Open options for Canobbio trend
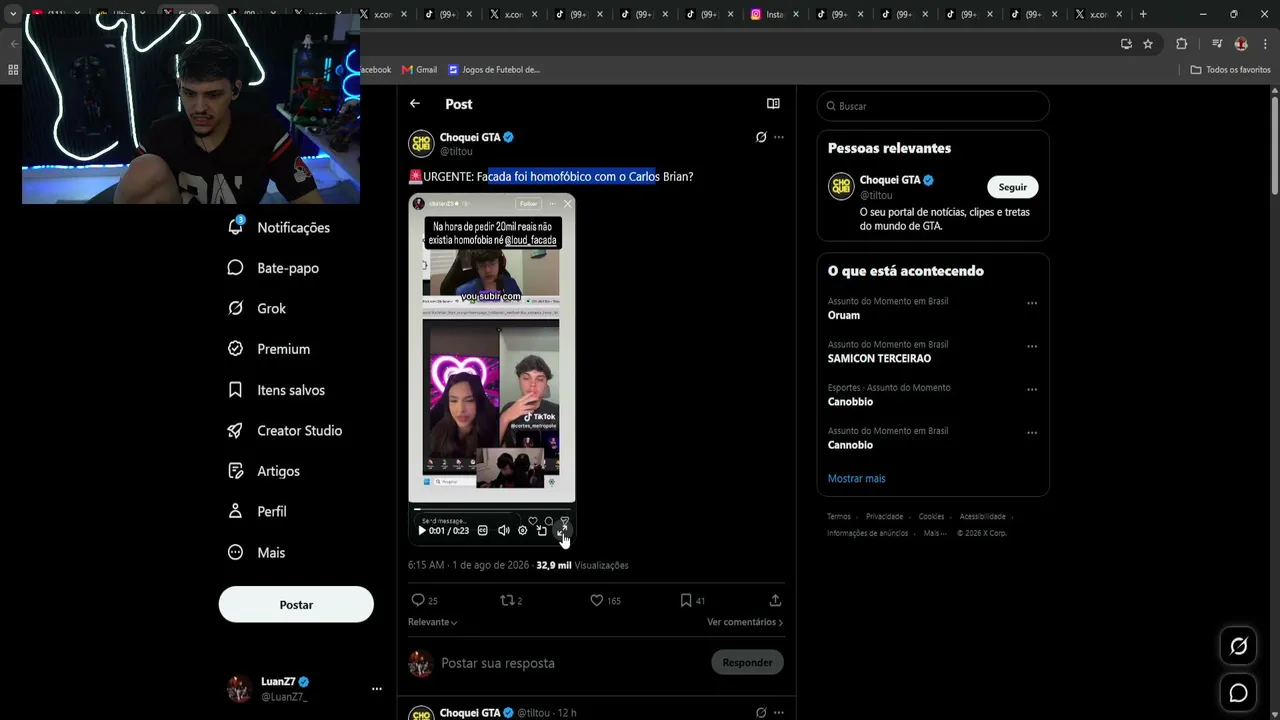Viewport: 1280px width, 720px height. (x=1032, y=389)
